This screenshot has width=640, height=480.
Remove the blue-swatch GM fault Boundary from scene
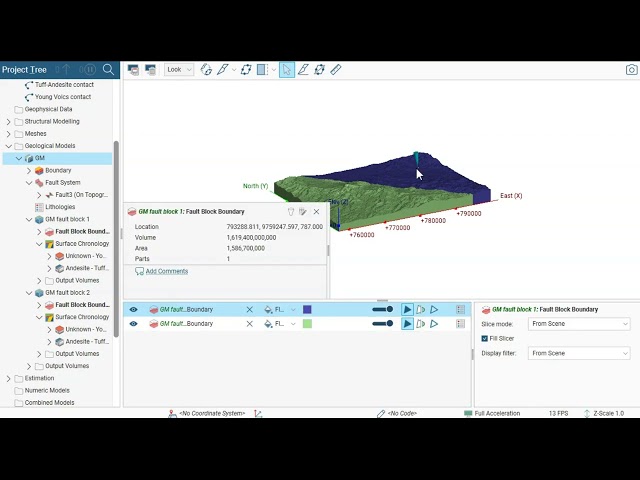249,310
